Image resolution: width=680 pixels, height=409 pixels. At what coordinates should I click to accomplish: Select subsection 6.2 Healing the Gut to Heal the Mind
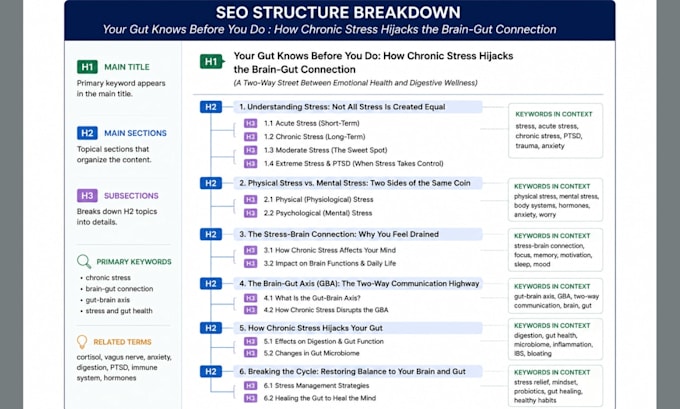click(x=320, y=398)
